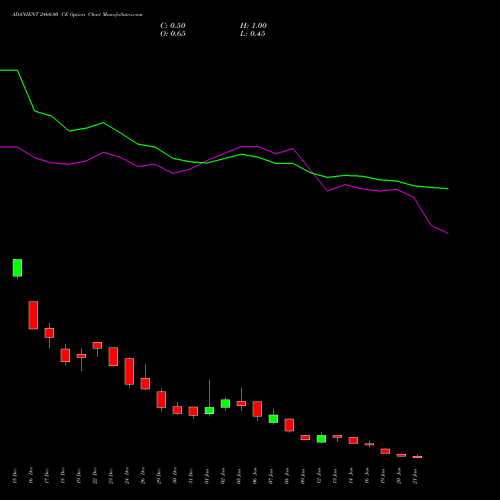Image resolution: width=500 pixels, height=500 pixels.
Task: Click the 01 Jan date axis label
Action: (207, 476)
